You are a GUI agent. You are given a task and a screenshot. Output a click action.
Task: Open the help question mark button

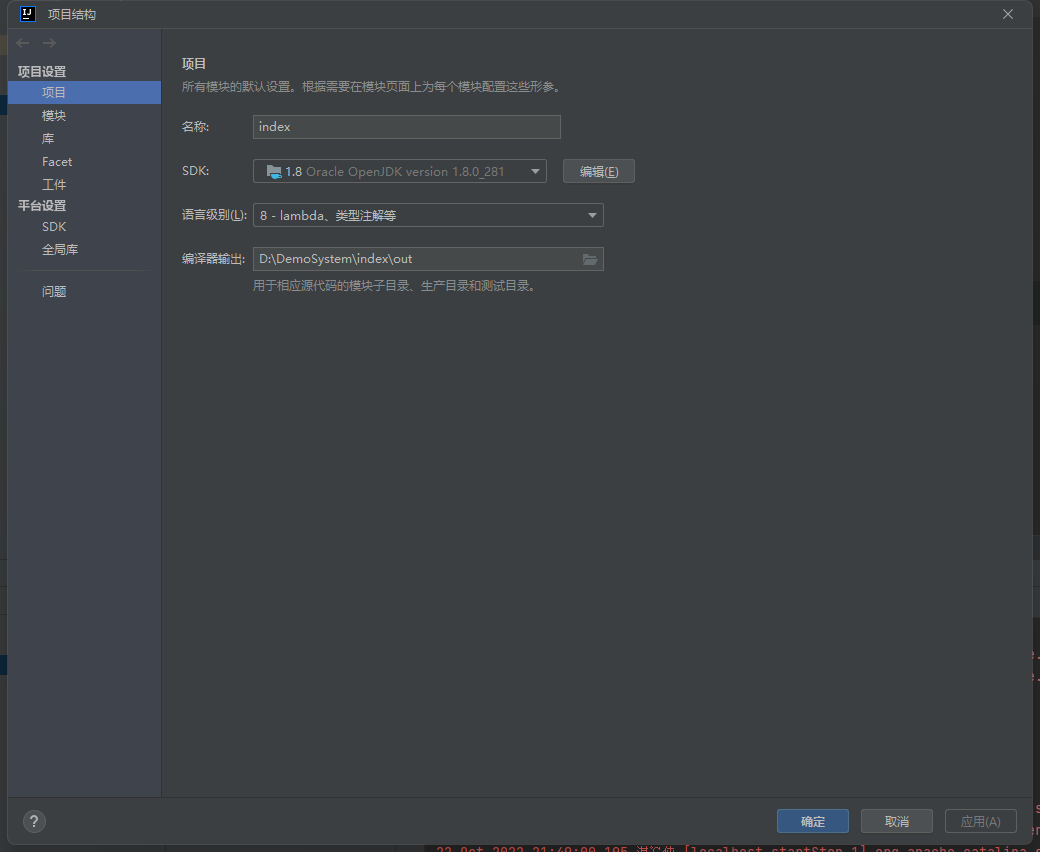(34, 822)
